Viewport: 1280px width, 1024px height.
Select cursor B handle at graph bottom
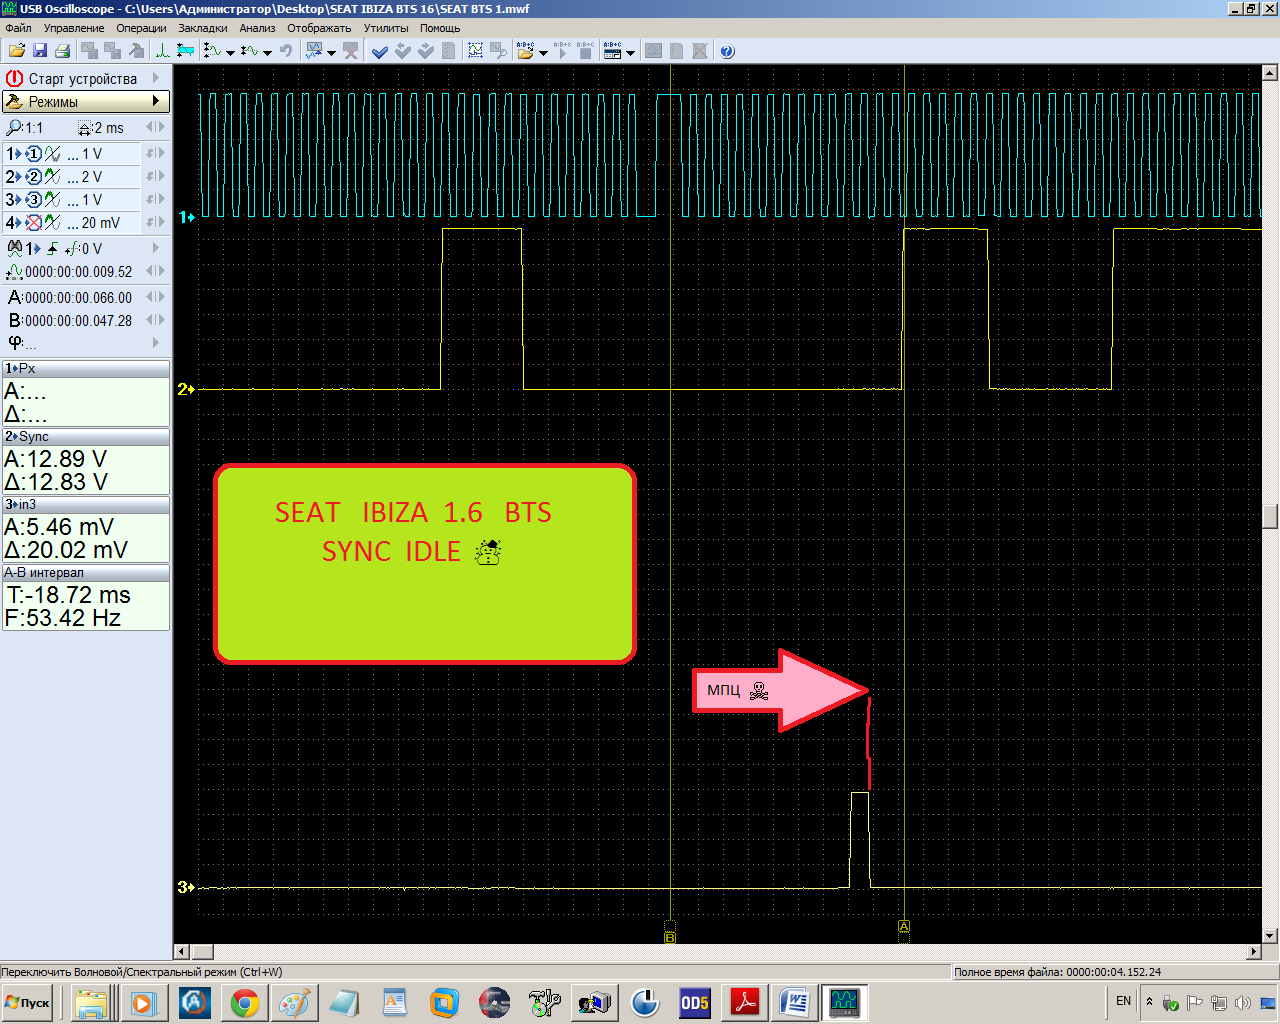670,937
